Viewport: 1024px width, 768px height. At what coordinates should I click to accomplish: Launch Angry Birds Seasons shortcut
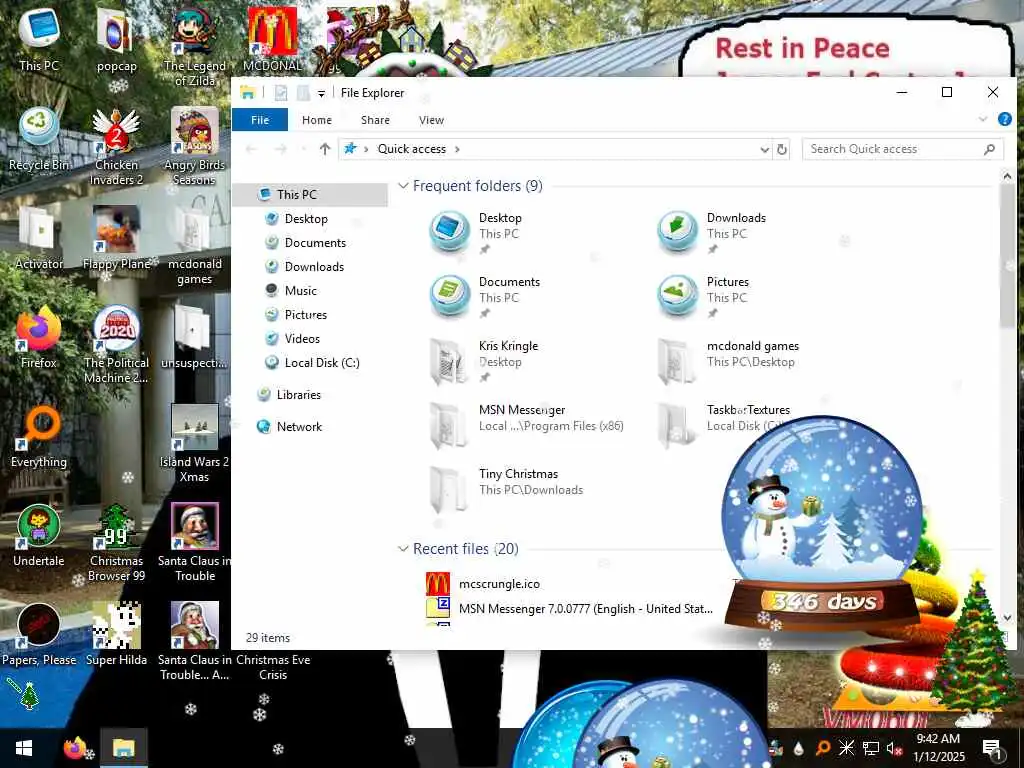pyautogui.click(x=194, y=146)
